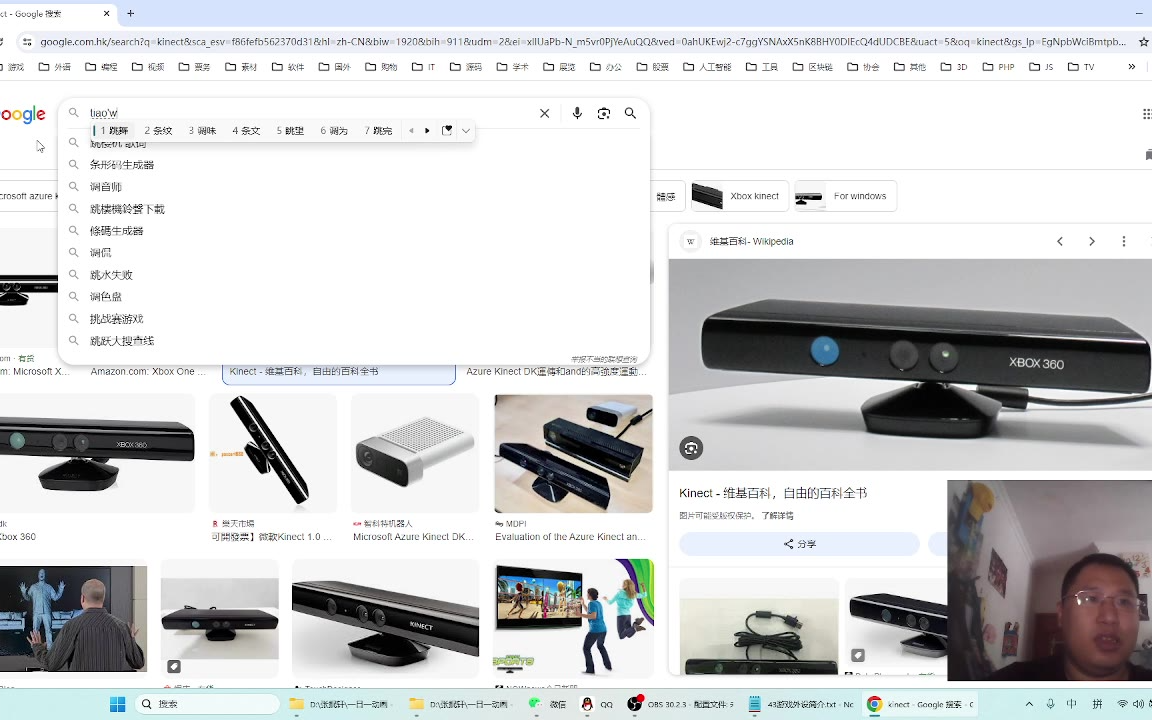1152x720 pixels.
Task: Open the 人工智能 bookmarks folder
Action: 707,67
